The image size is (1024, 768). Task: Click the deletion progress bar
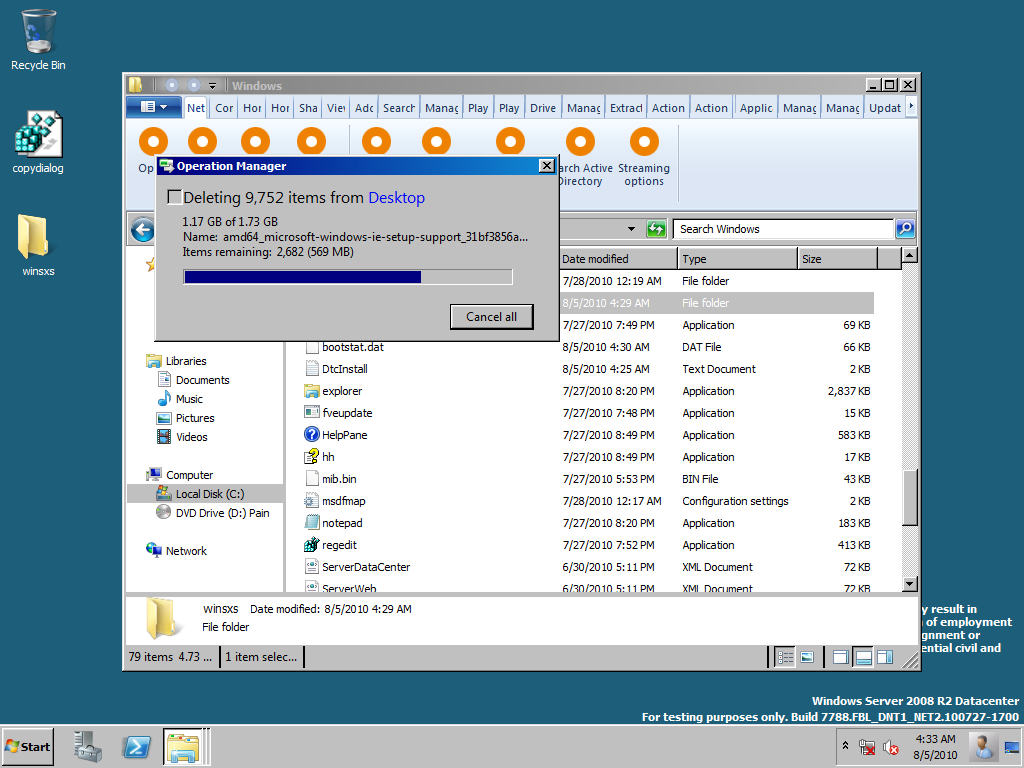click(x=348, y=278)
